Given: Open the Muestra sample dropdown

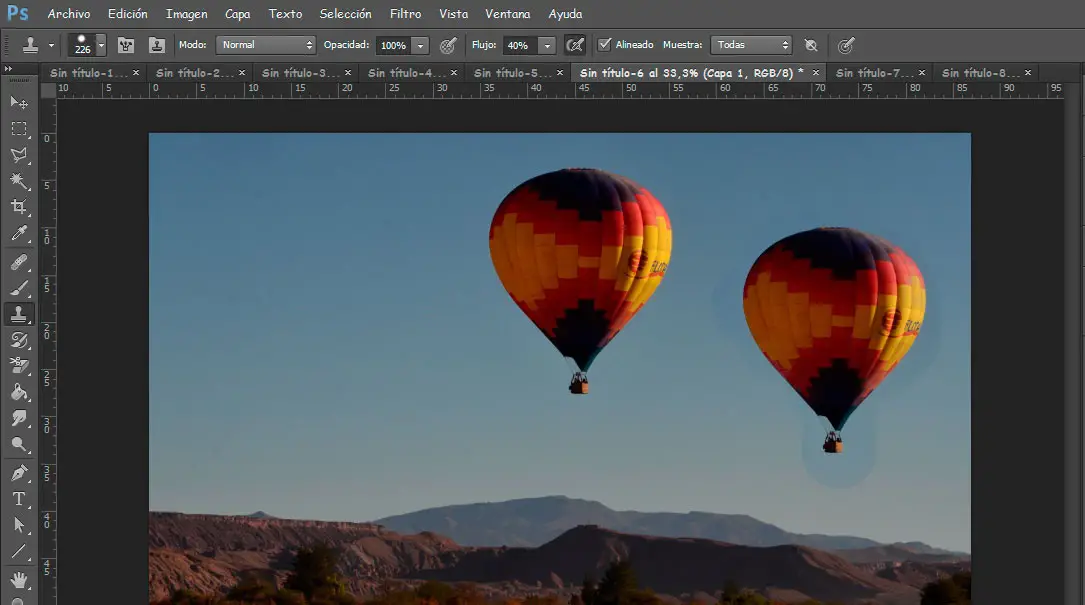Looking at the screenshot, I should (x=750, y=45).
